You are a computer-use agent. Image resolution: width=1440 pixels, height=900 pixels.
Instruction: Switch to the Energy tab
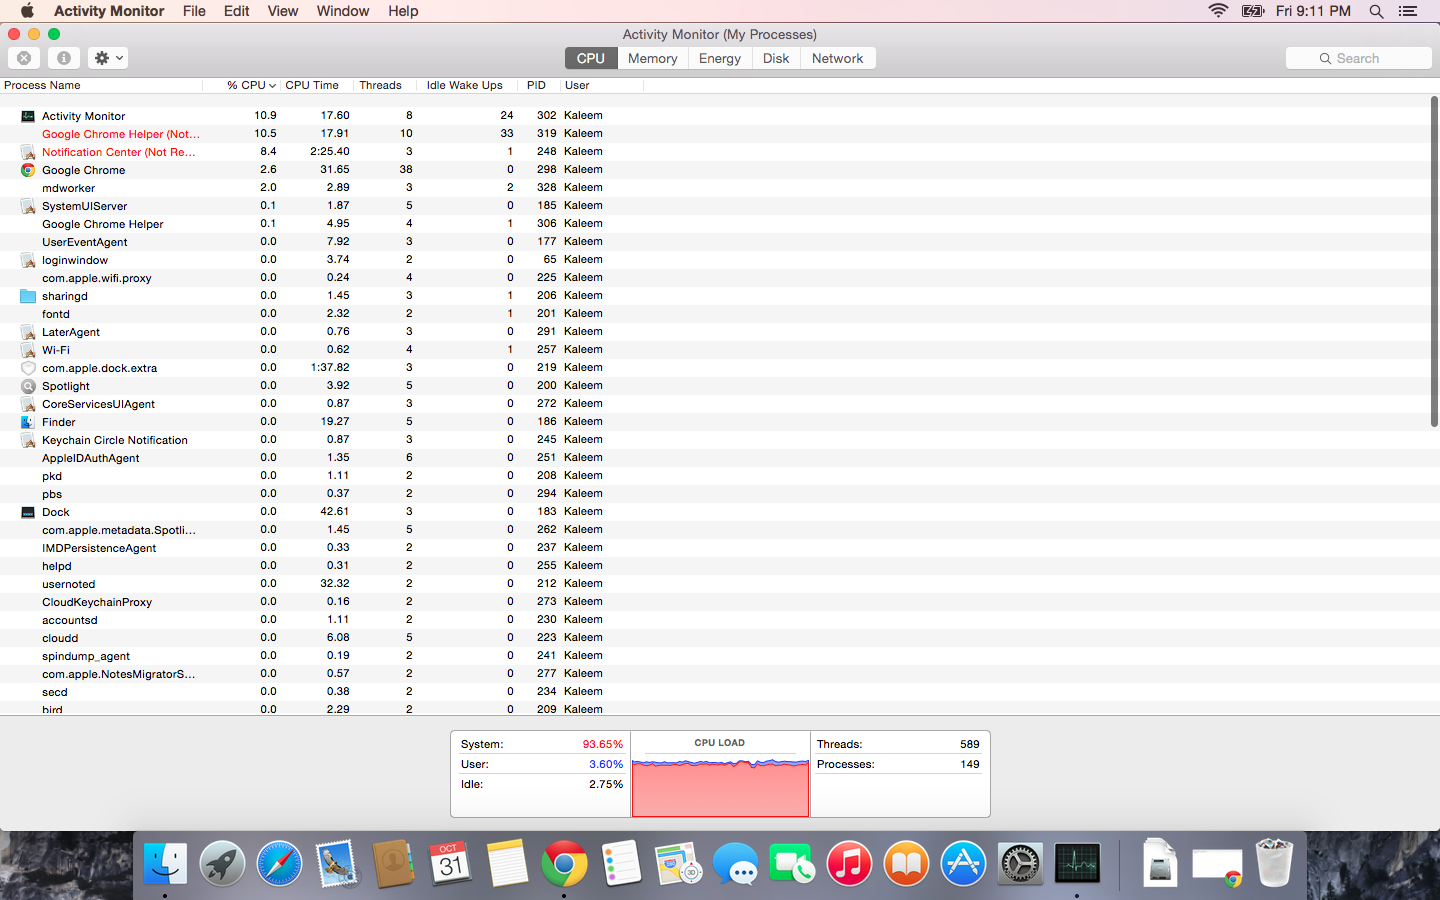click(x=720, y=58)
